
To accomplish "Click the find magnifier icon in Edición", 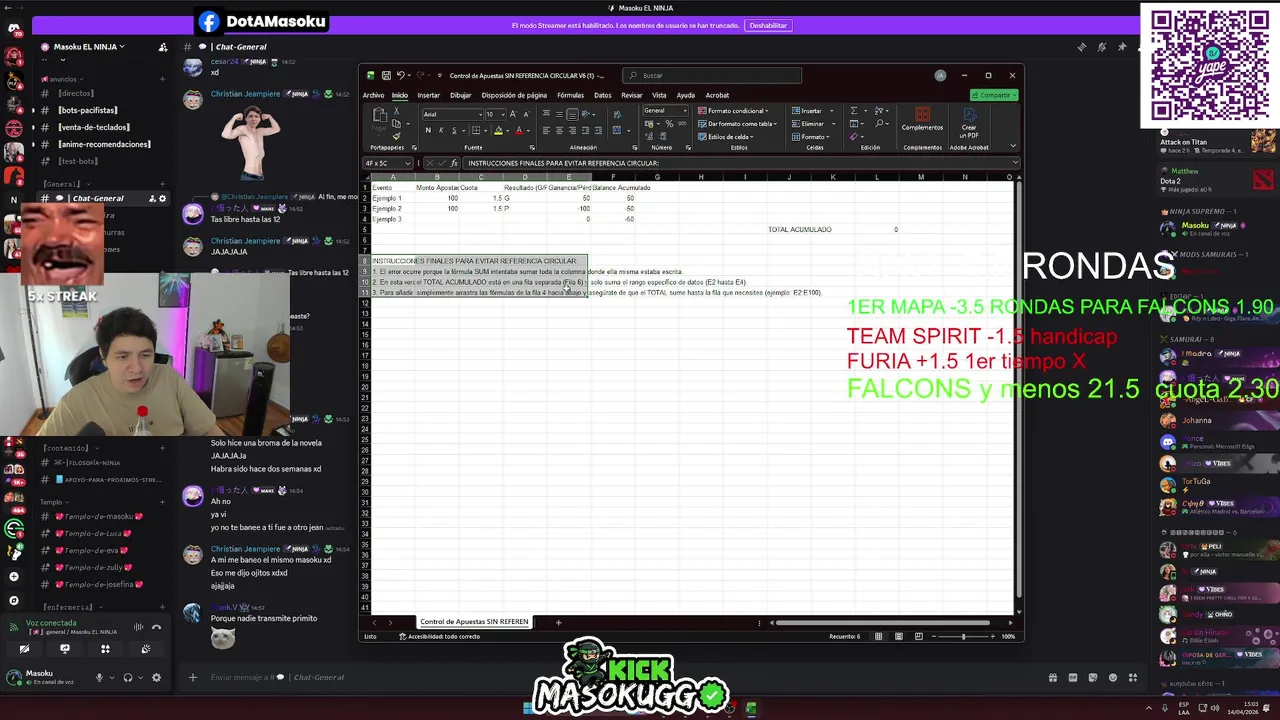I will (880, 124).
